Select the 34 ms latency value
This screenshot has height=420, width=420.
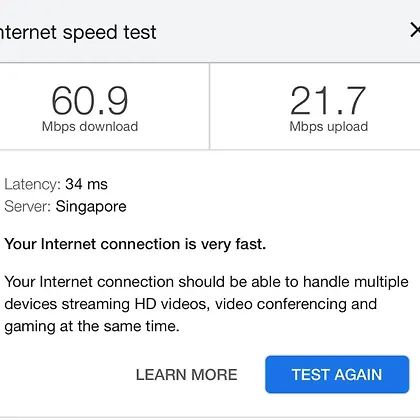click(86, 184)
